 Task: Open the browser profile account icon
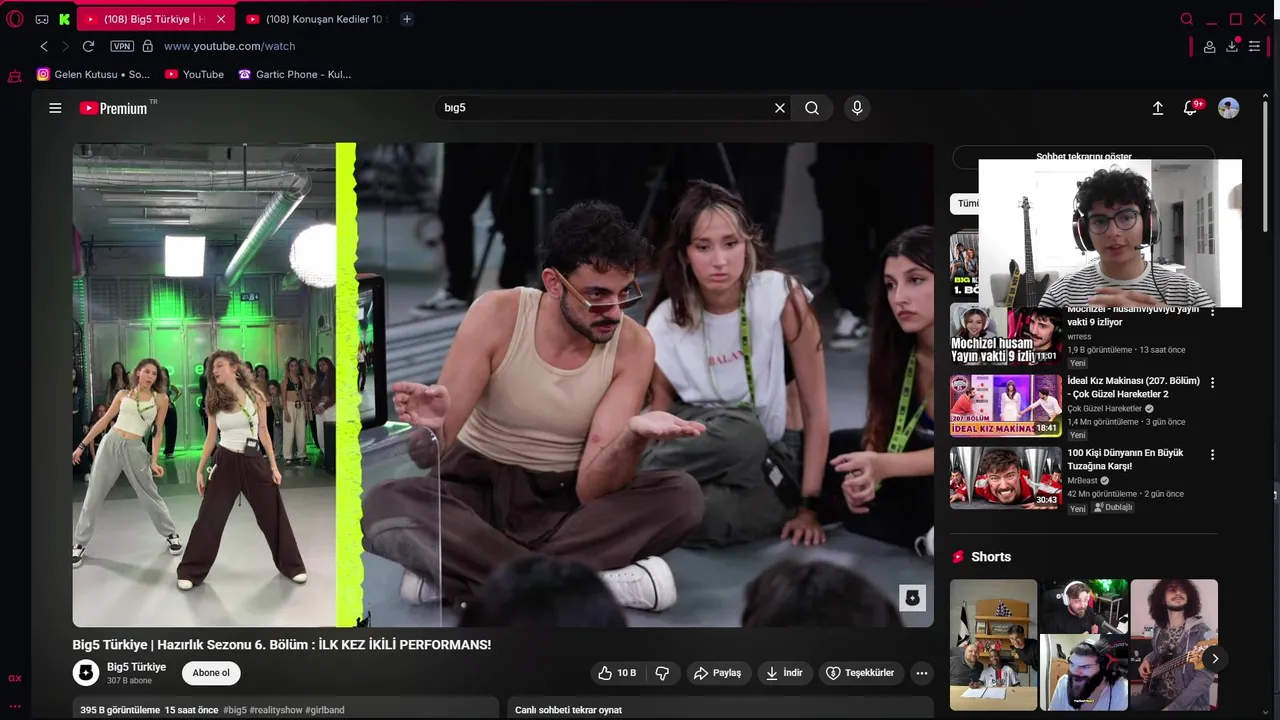1209,46
